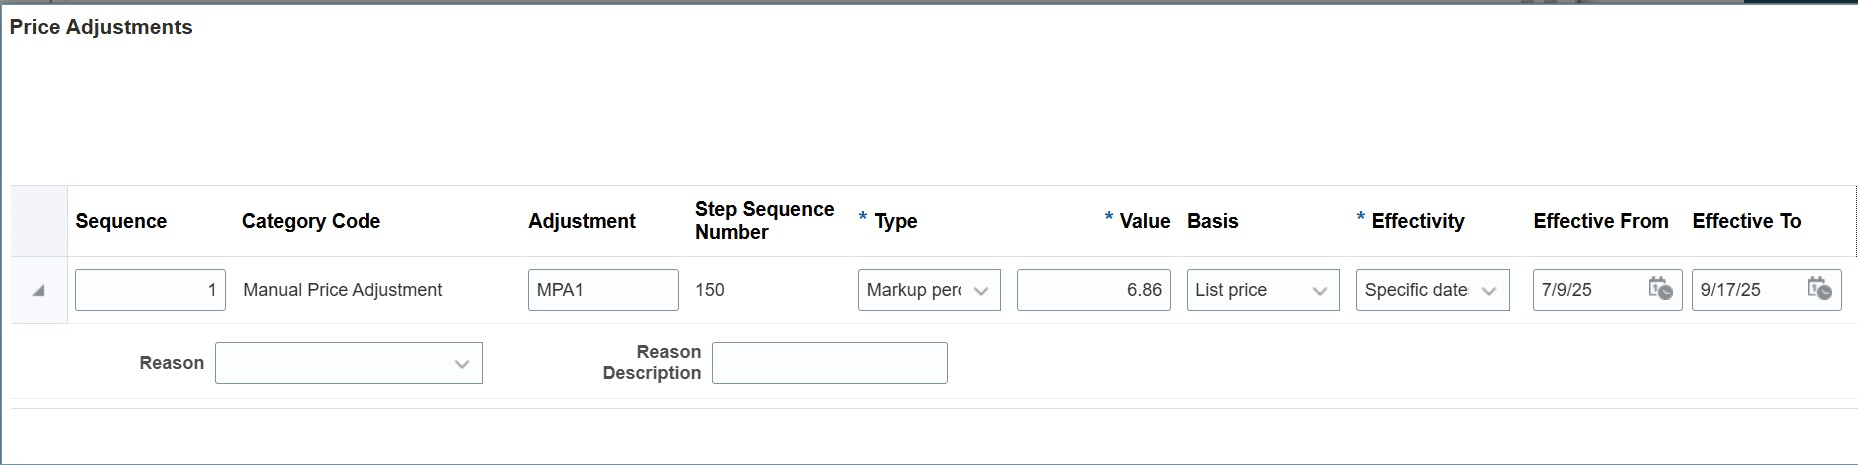Click the Reason Description text box
This screenshot has width=1858, height=465.
click(829, 363)
